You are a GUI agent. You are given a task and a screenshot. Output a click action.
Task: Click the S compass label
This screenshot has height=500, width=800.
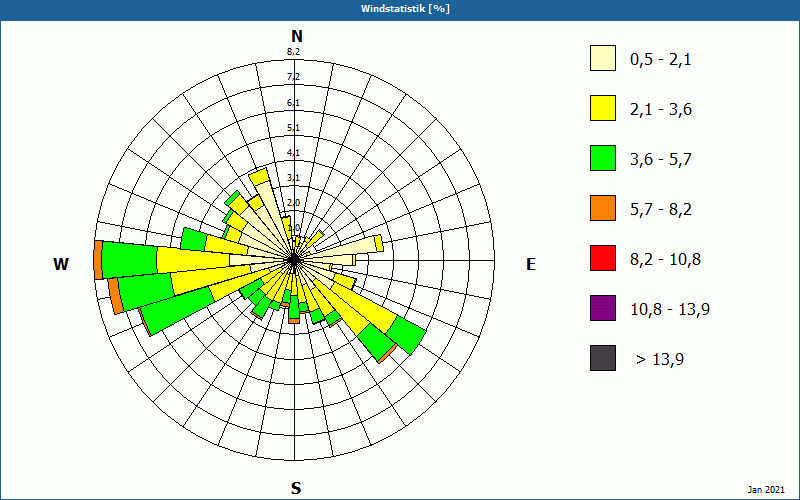296,488
